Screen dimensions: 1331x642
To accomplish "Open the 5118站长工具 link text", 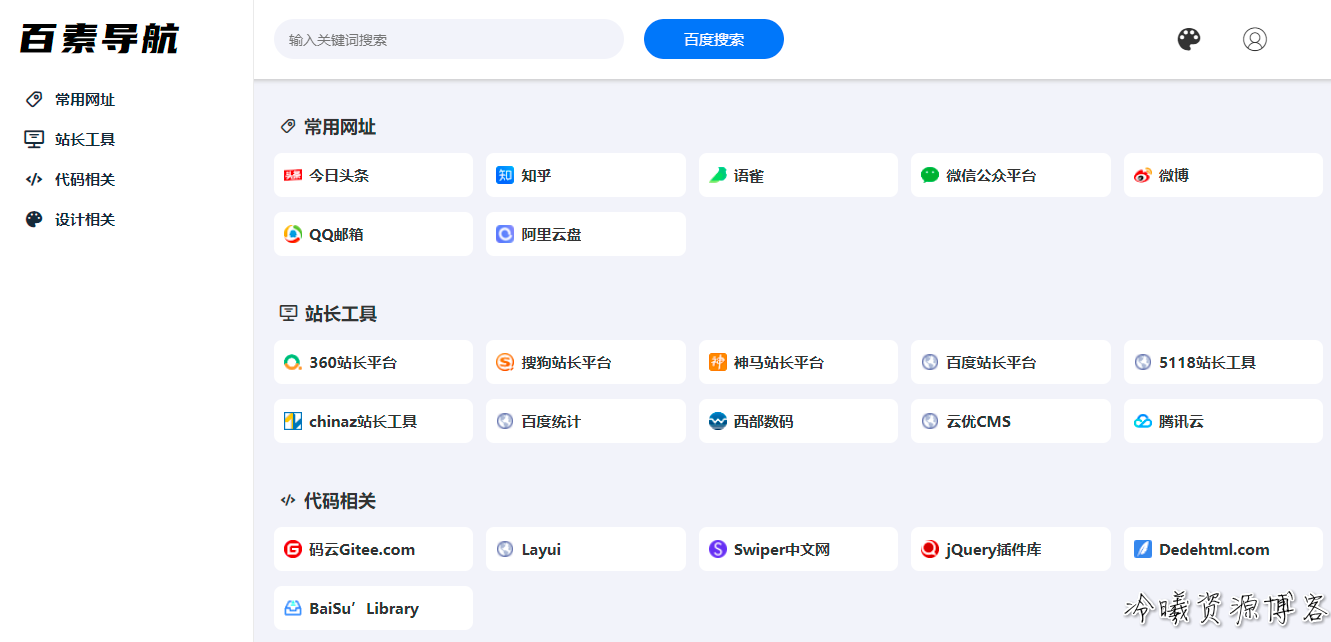I will pyautogui.click(x=1208, y=362).
